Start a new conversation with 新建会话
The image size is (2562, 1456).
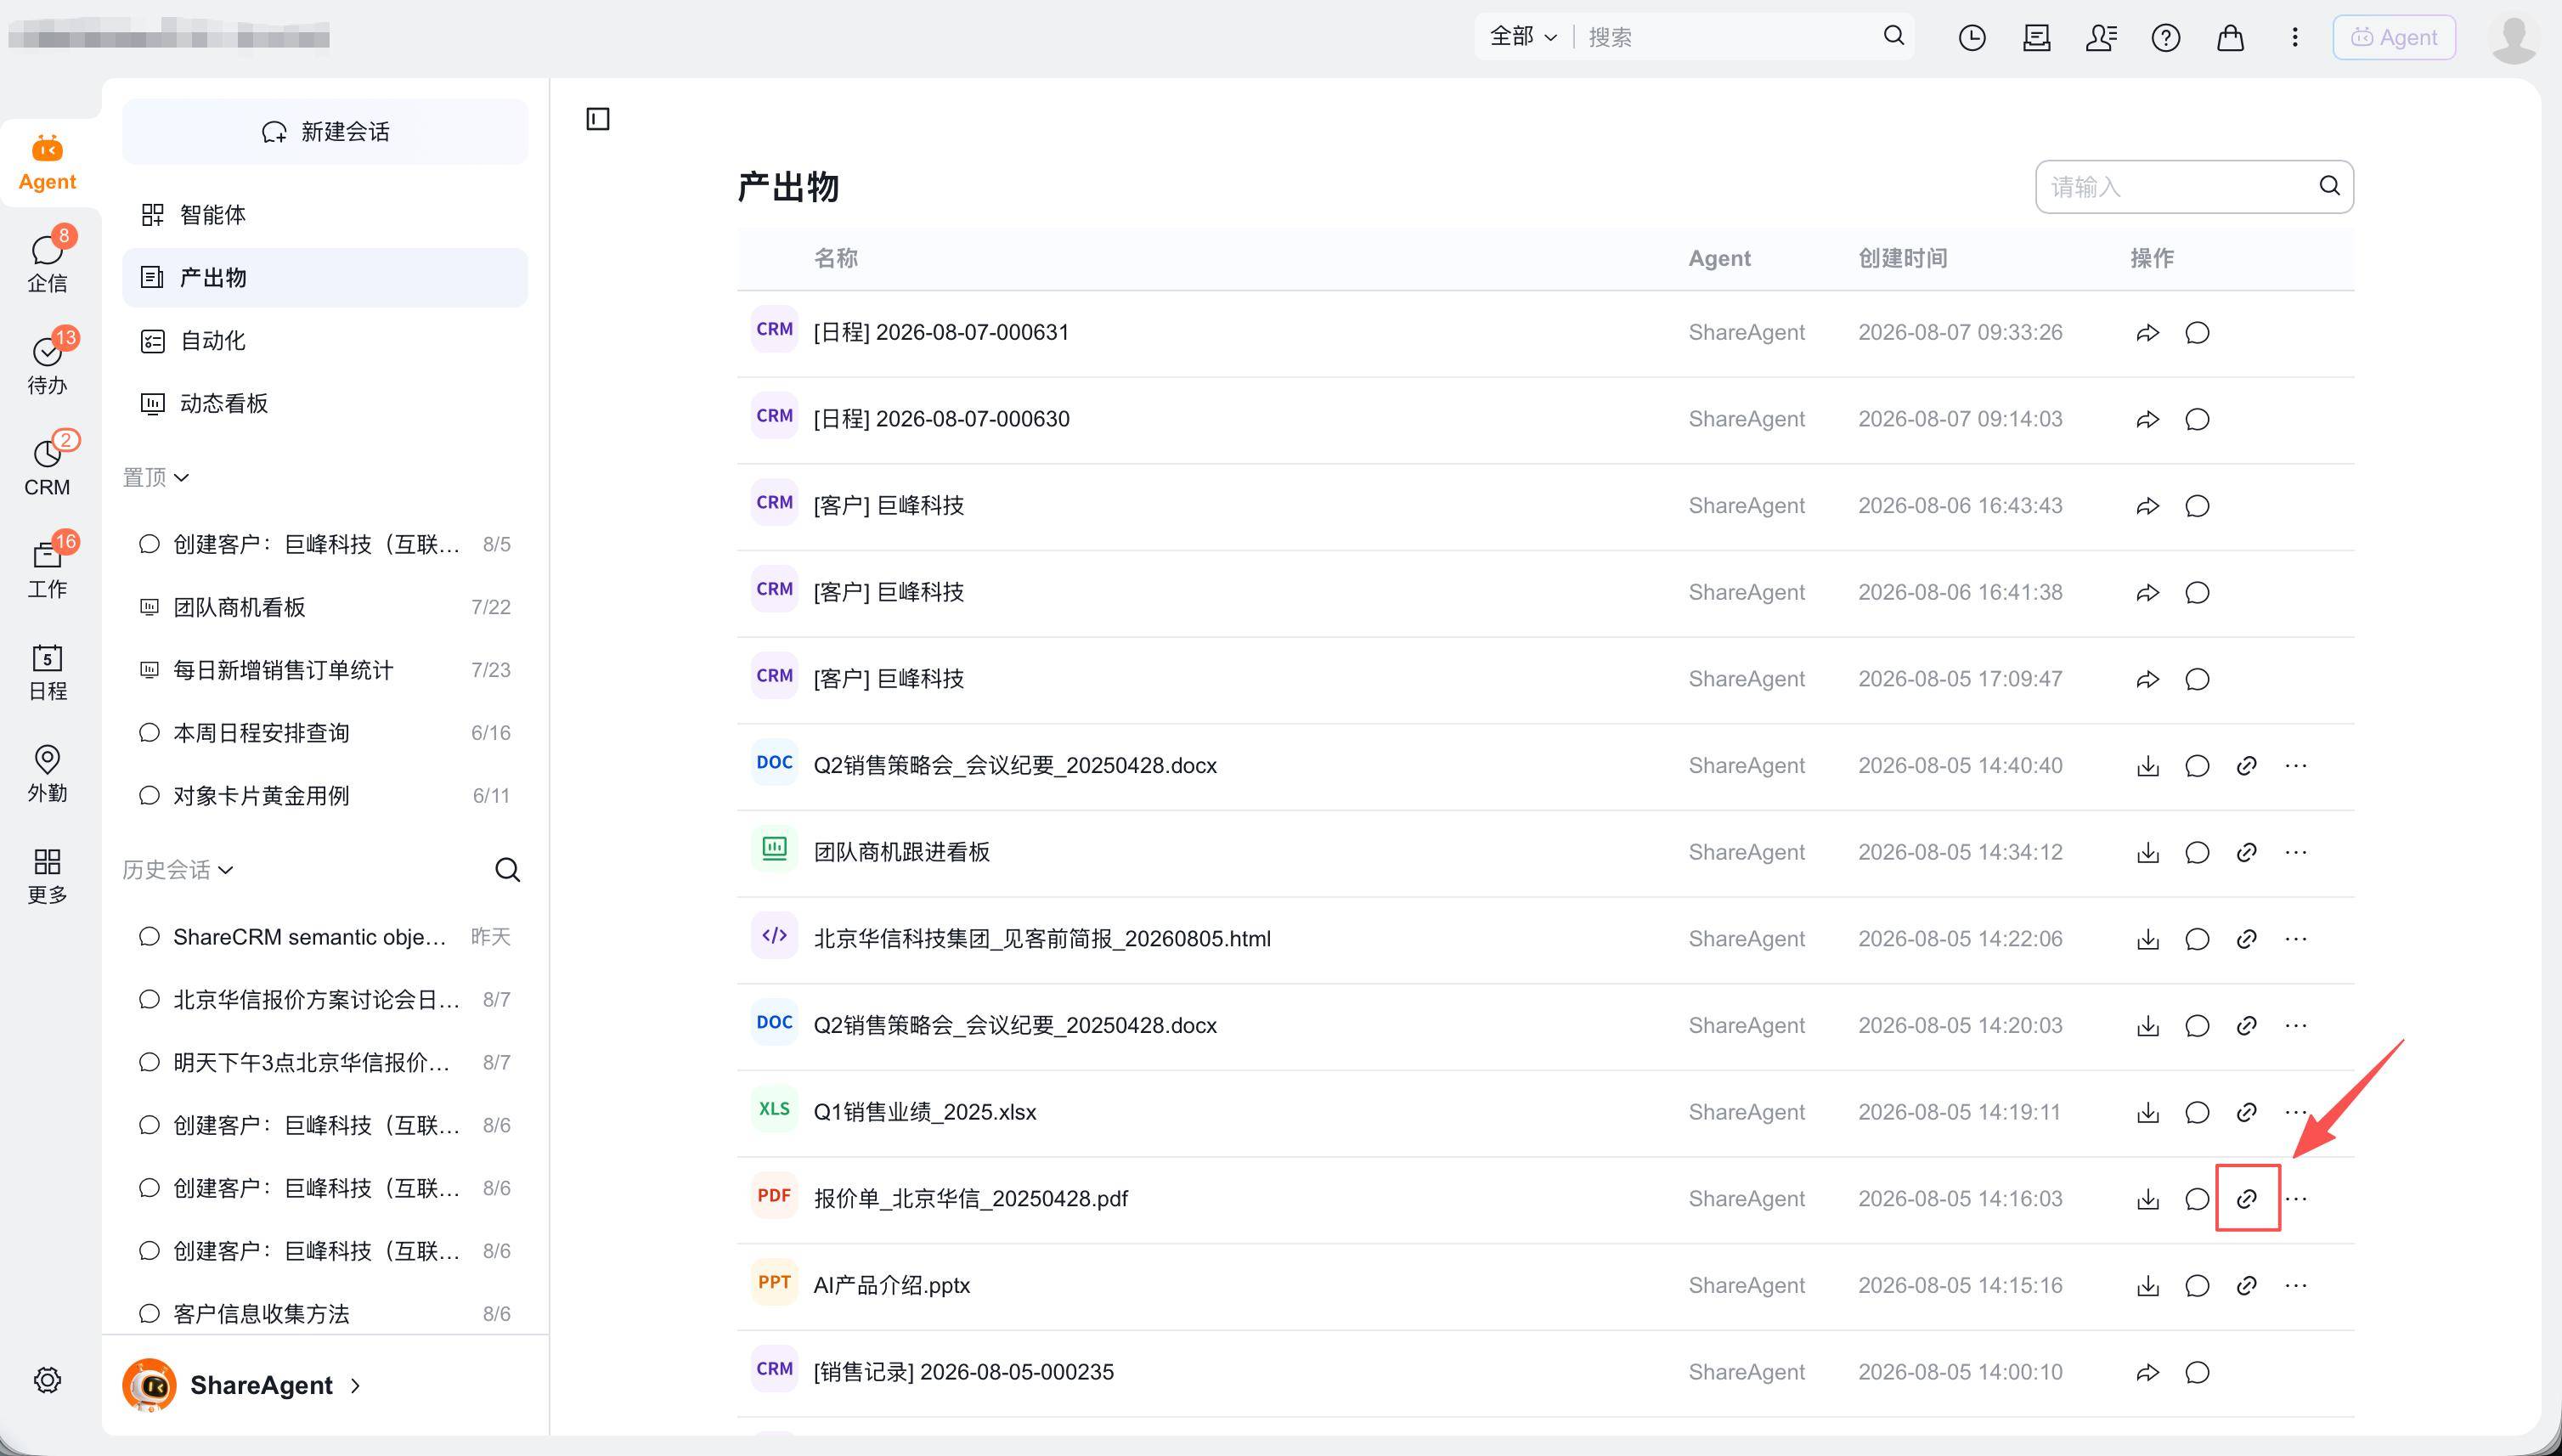coord(325,132)
